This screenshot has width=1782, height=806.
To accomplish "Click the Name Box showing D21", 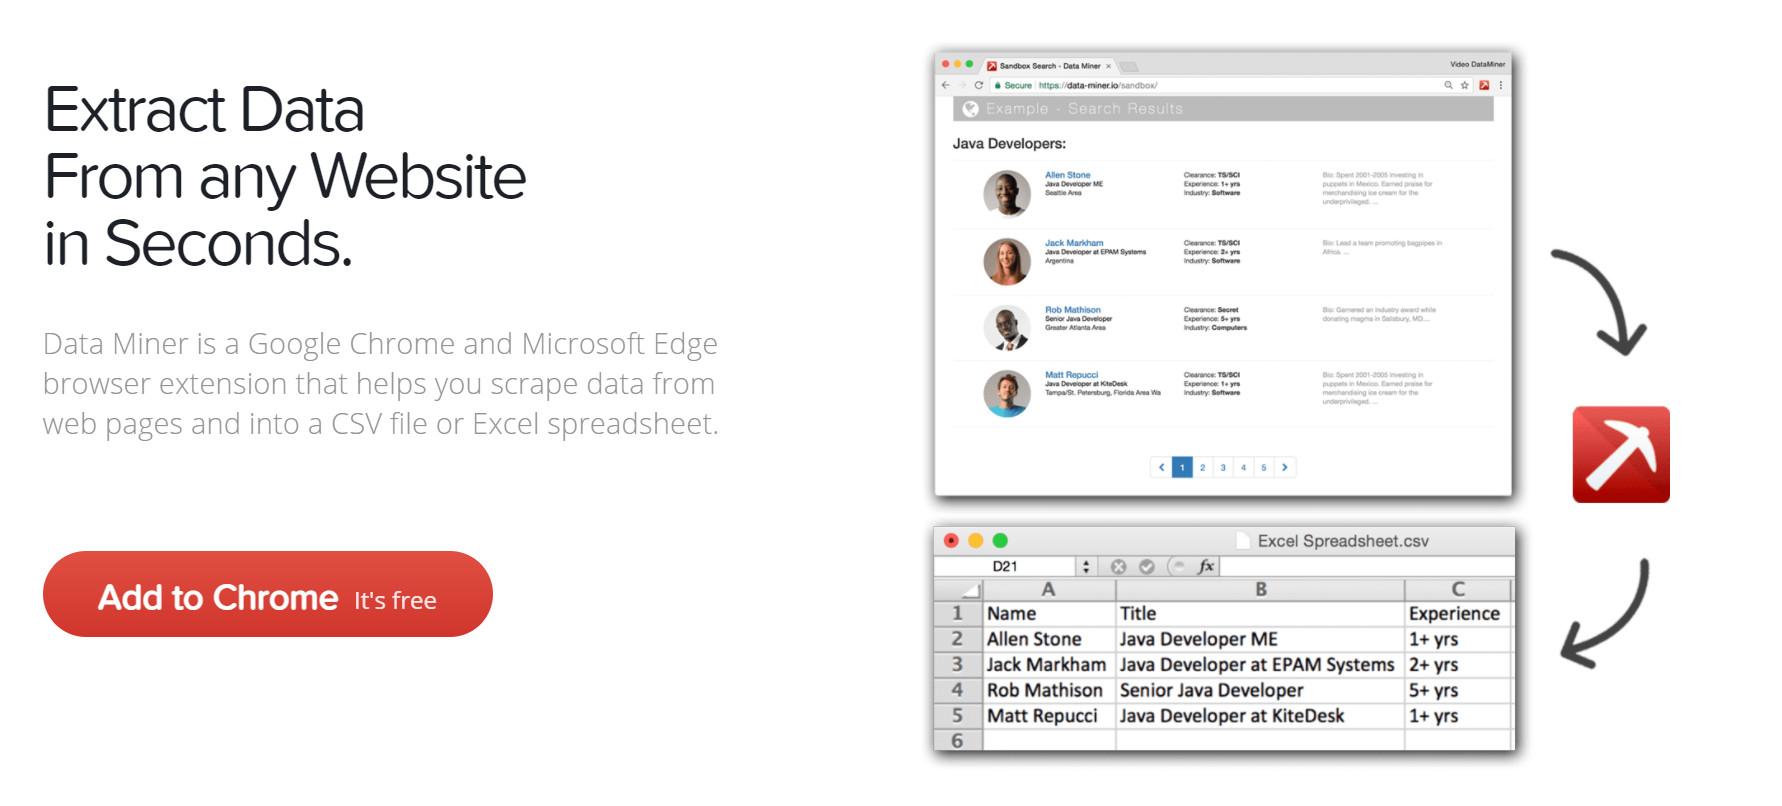I will [1005, 567].
